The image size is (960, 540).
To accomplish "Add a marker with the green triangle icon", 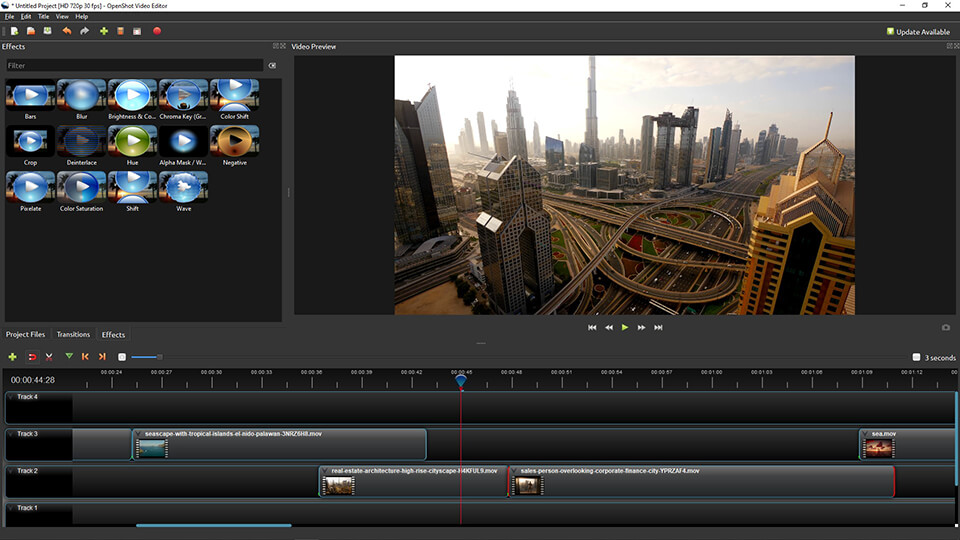I will pos(69,357).
